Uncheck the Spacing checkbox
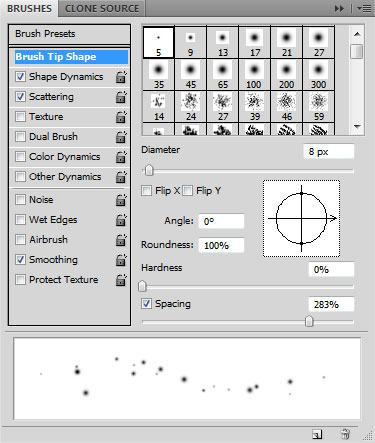 click(x=146, y=304)
